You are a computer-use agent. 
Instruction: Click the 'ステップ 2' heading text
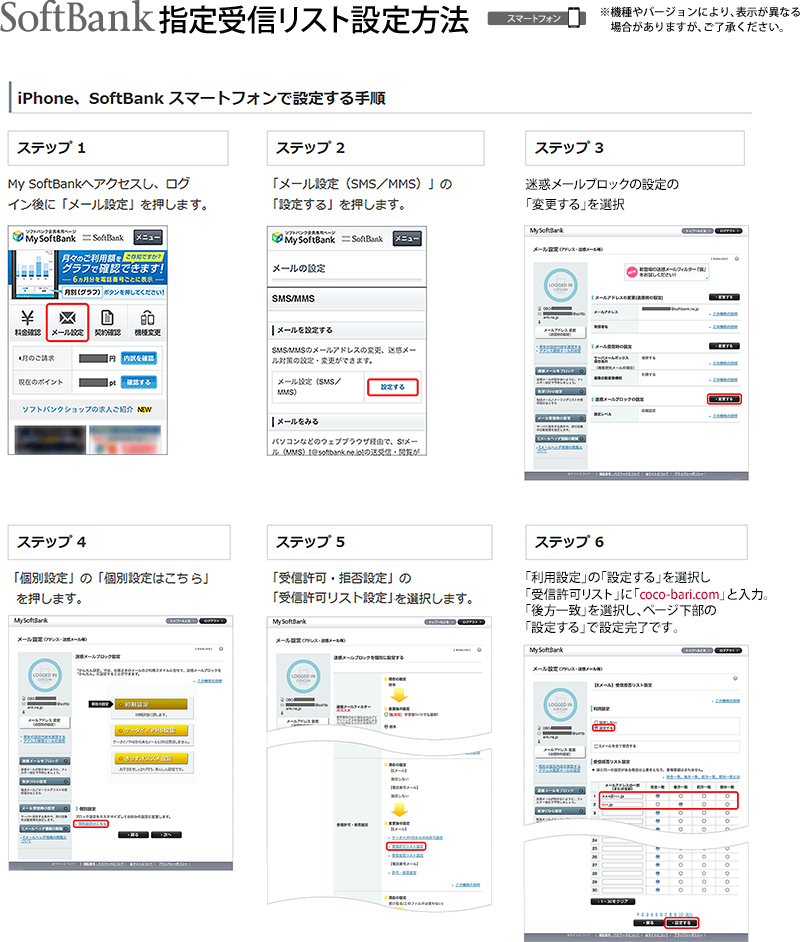(x=311, y=148)
